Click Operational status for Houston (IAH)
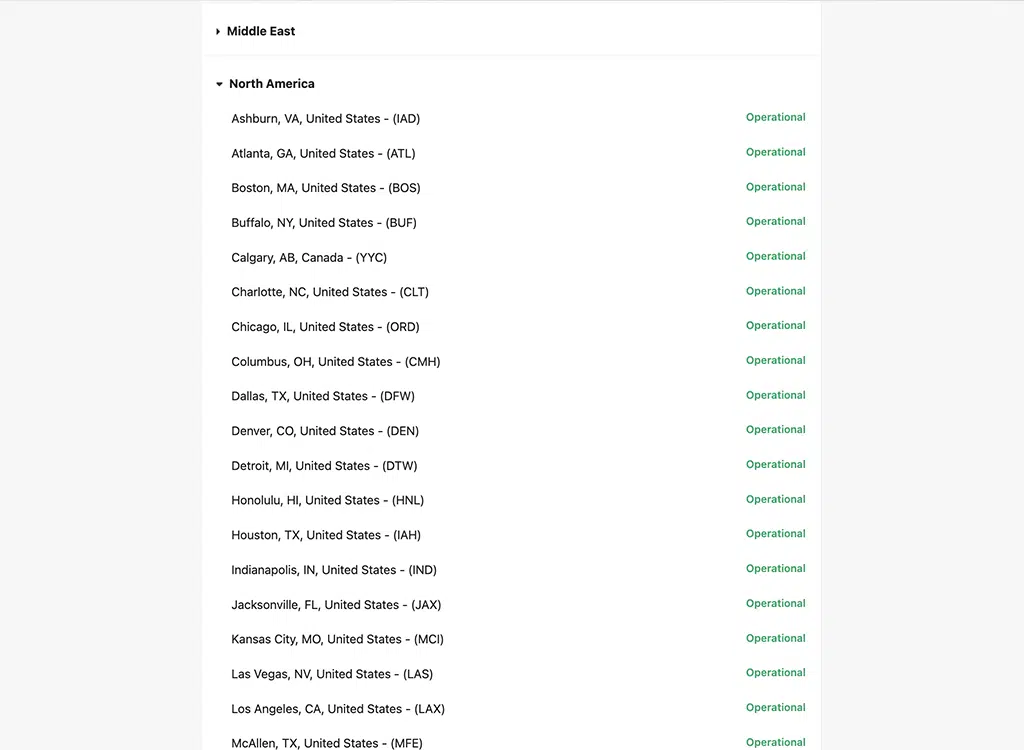Image resolution: width=1024 pixels, height=750 pixels. (x=775, y=534)
